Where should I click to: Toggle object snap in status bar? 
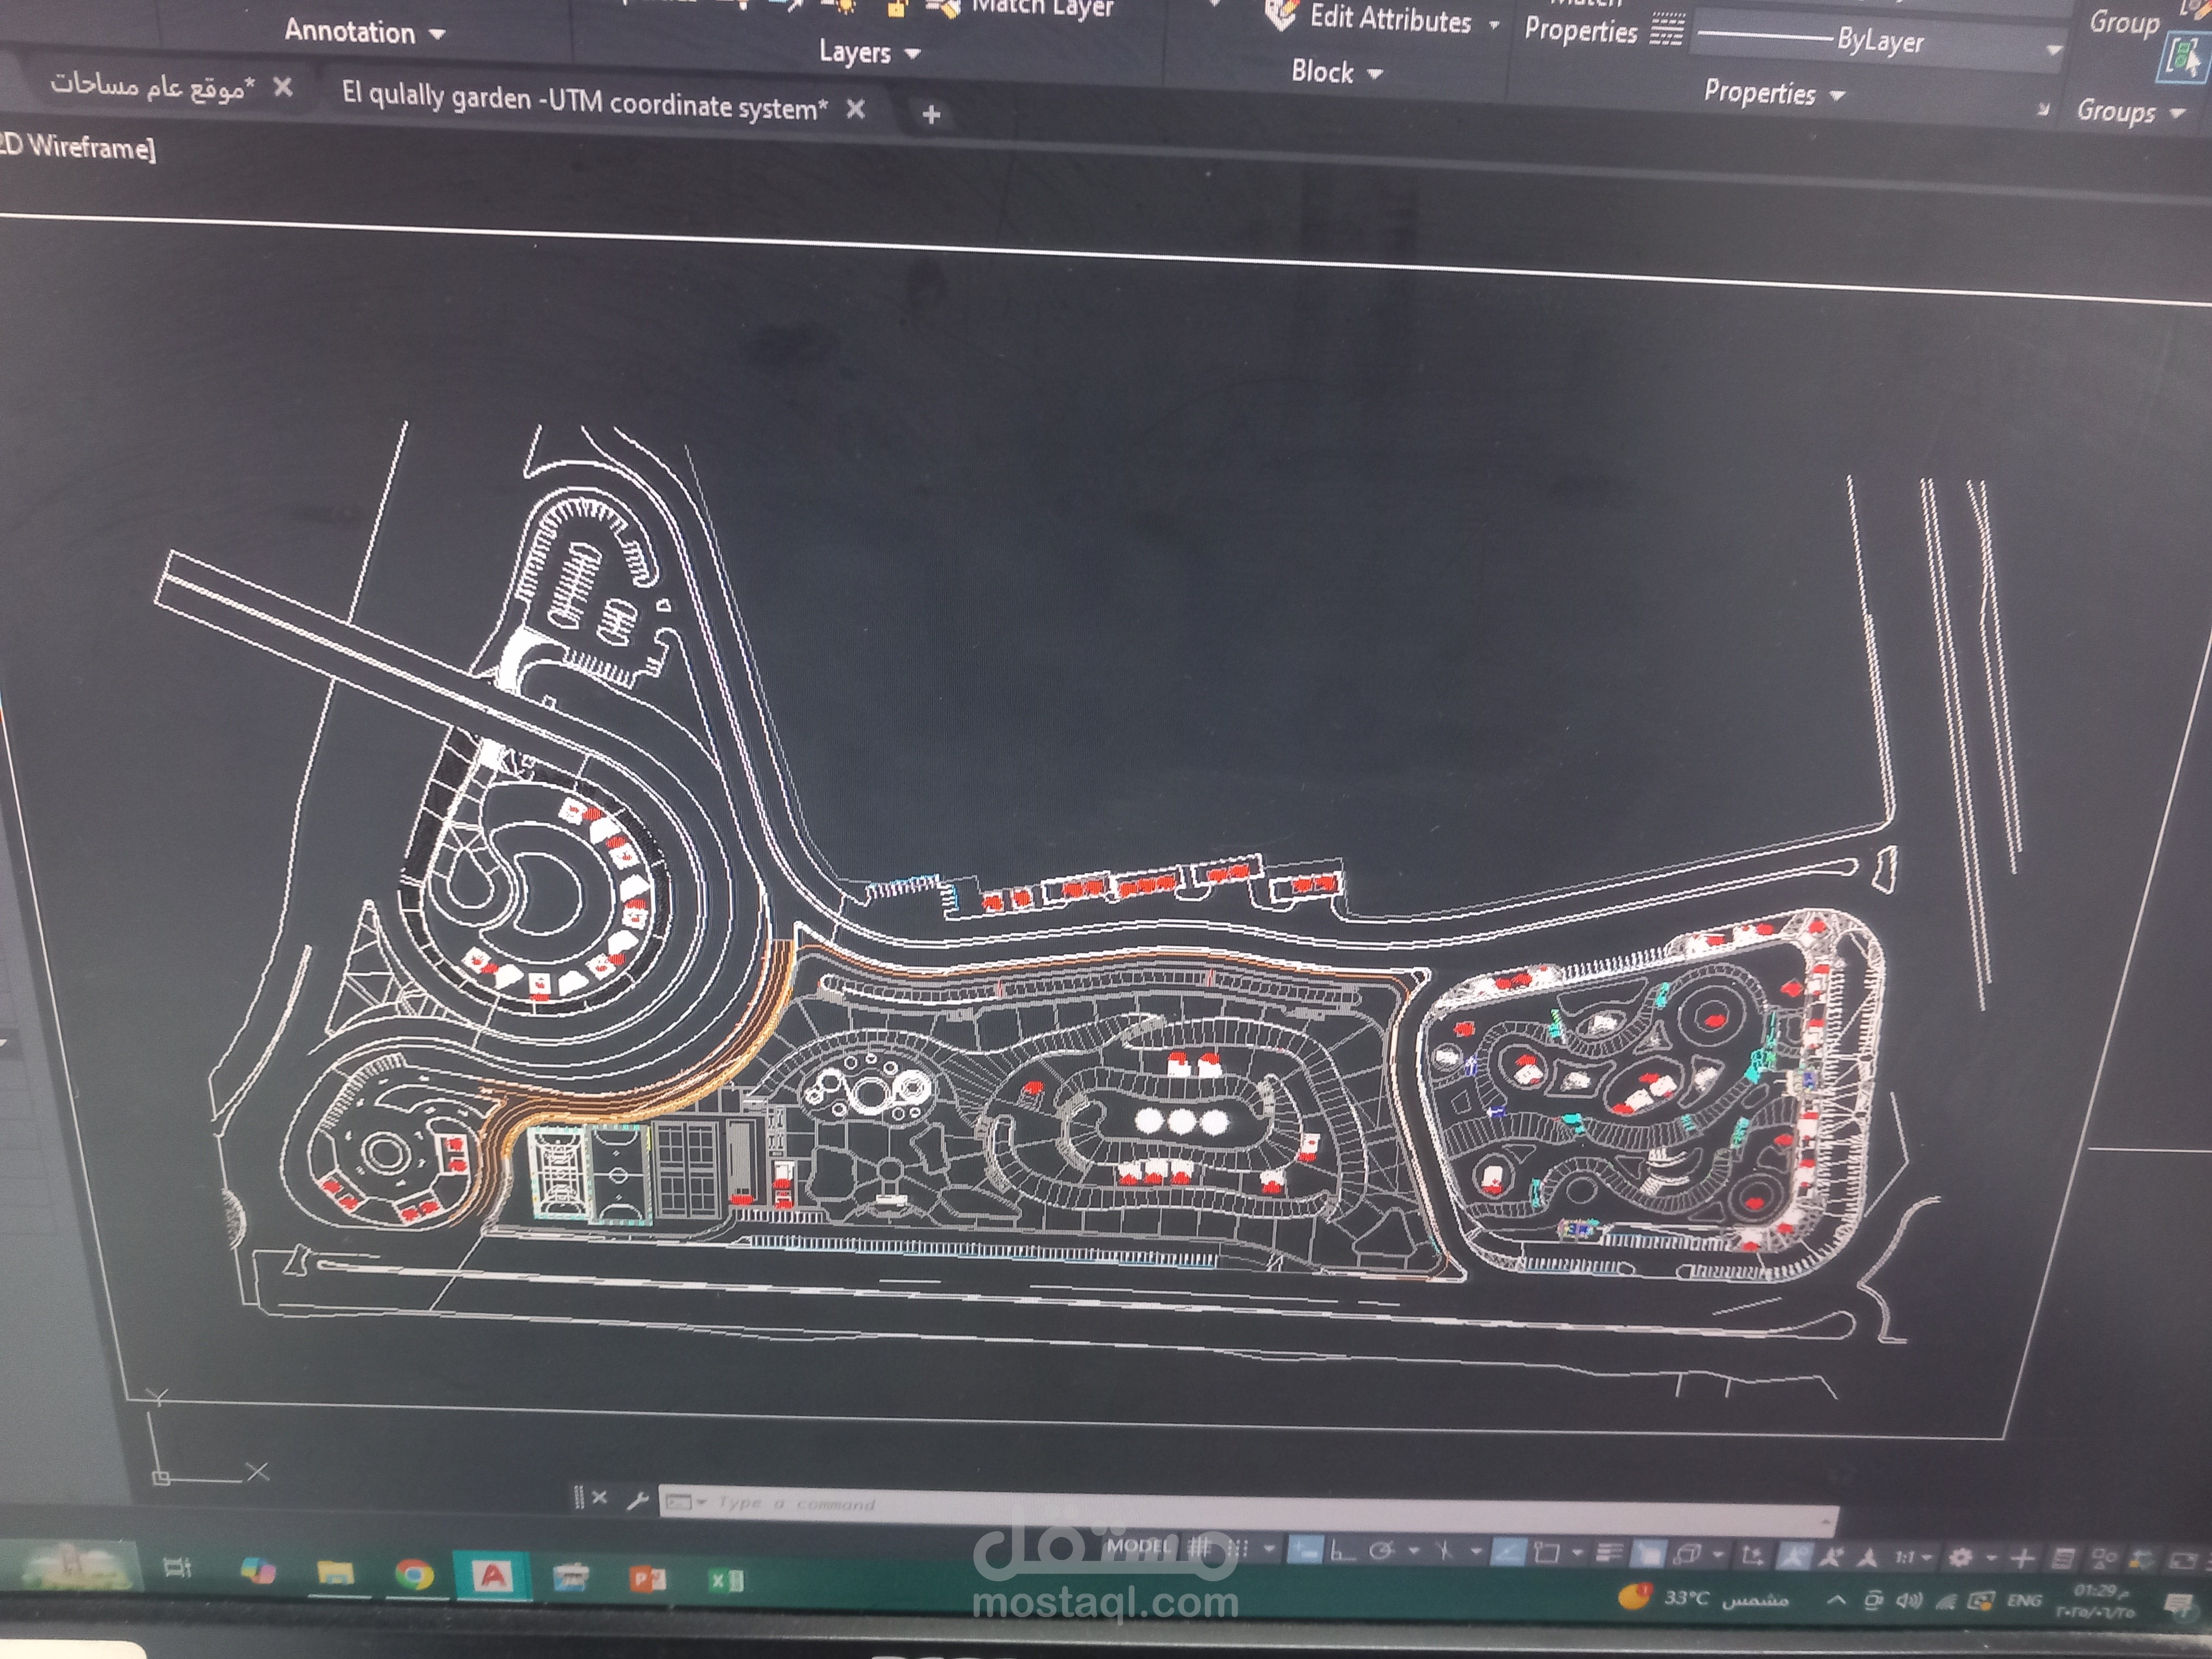point(1547,1553)
